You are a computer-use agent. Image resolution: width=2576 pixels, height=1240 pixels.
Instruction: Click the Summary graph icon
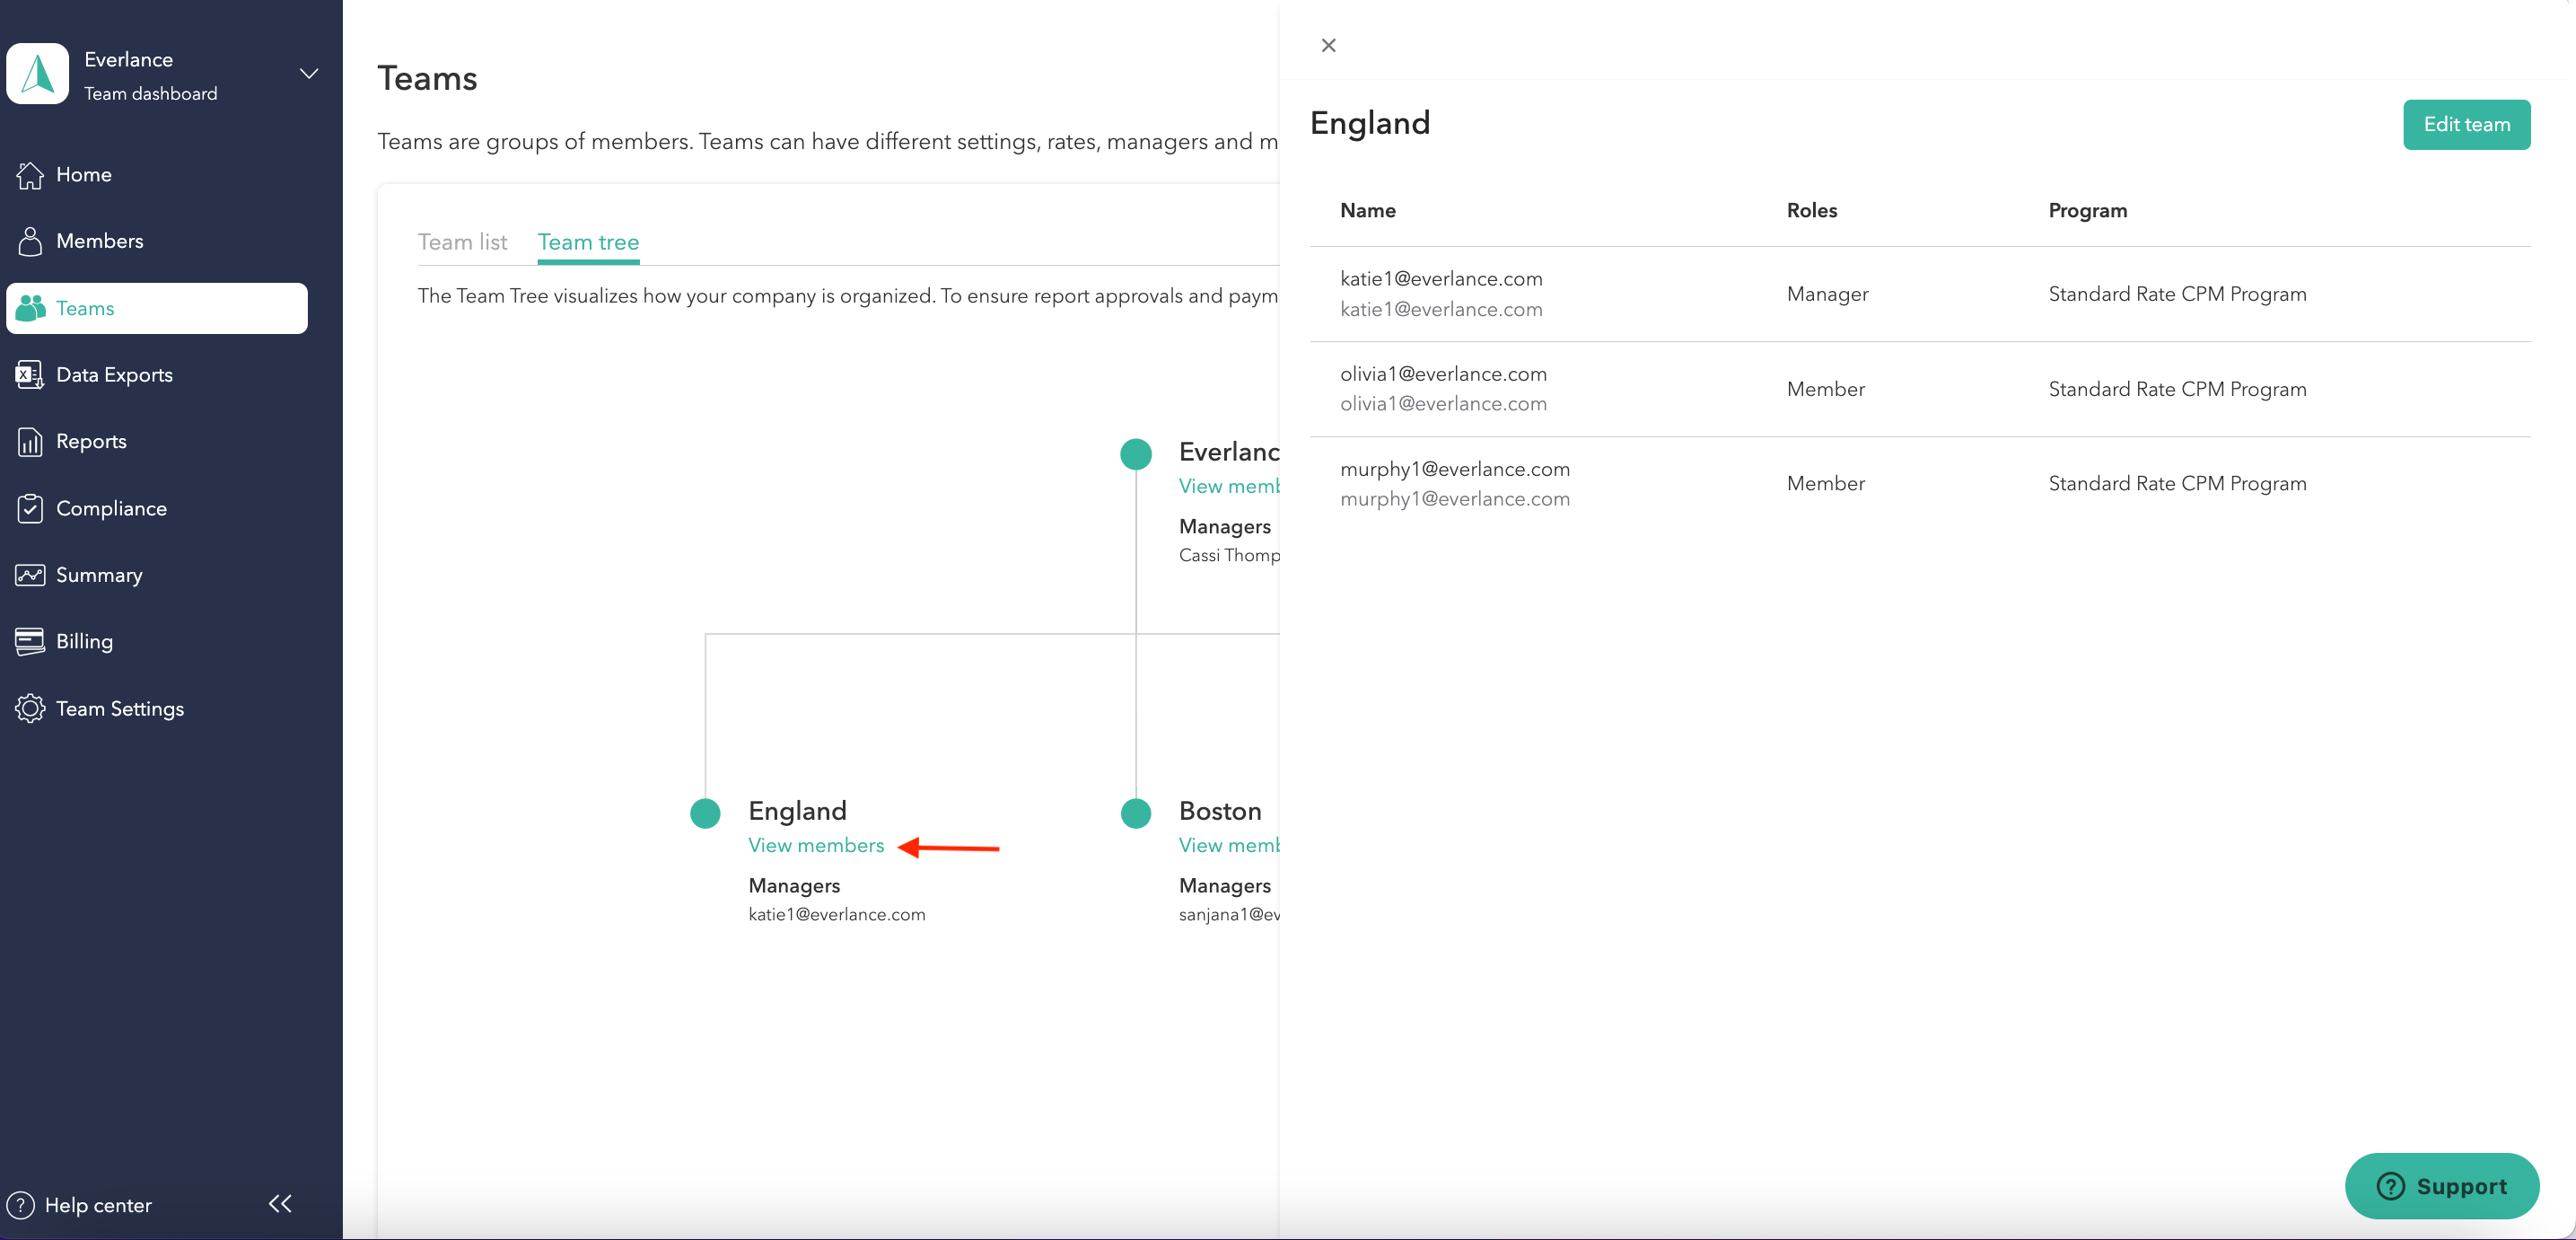click(30, 575)
